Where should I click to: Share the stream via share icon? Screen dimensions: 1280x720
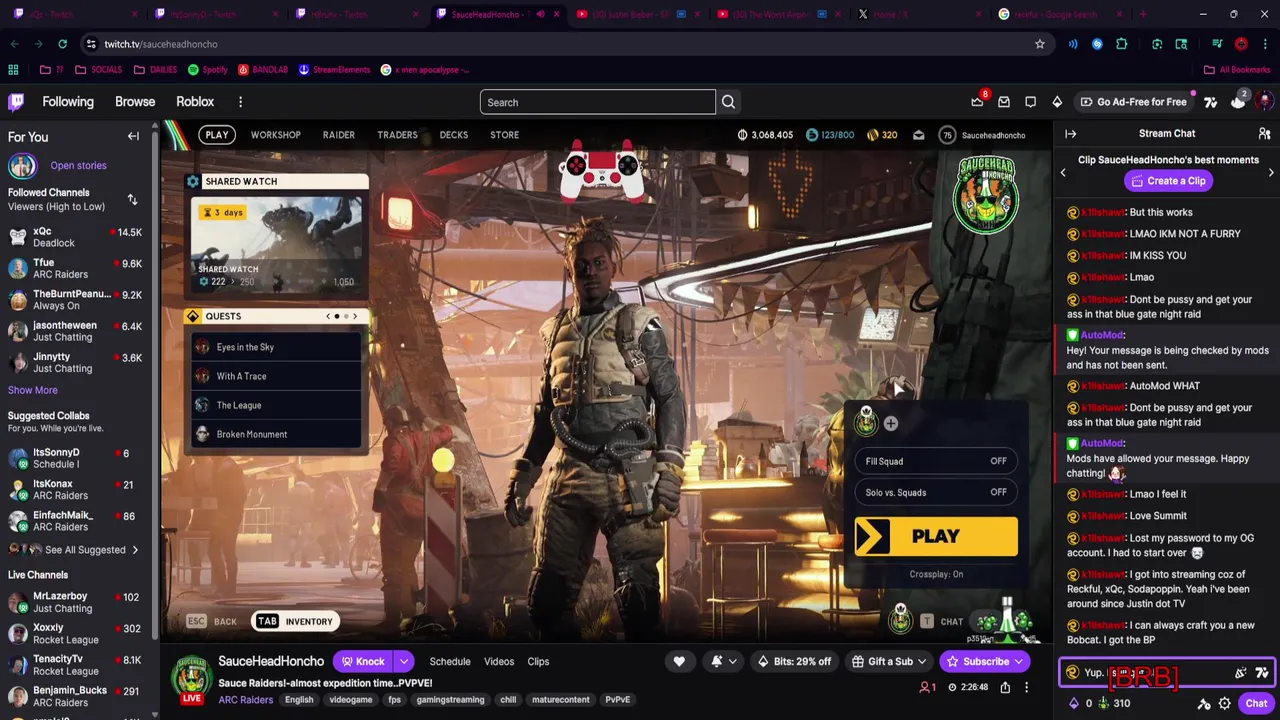click(1005, 687)
